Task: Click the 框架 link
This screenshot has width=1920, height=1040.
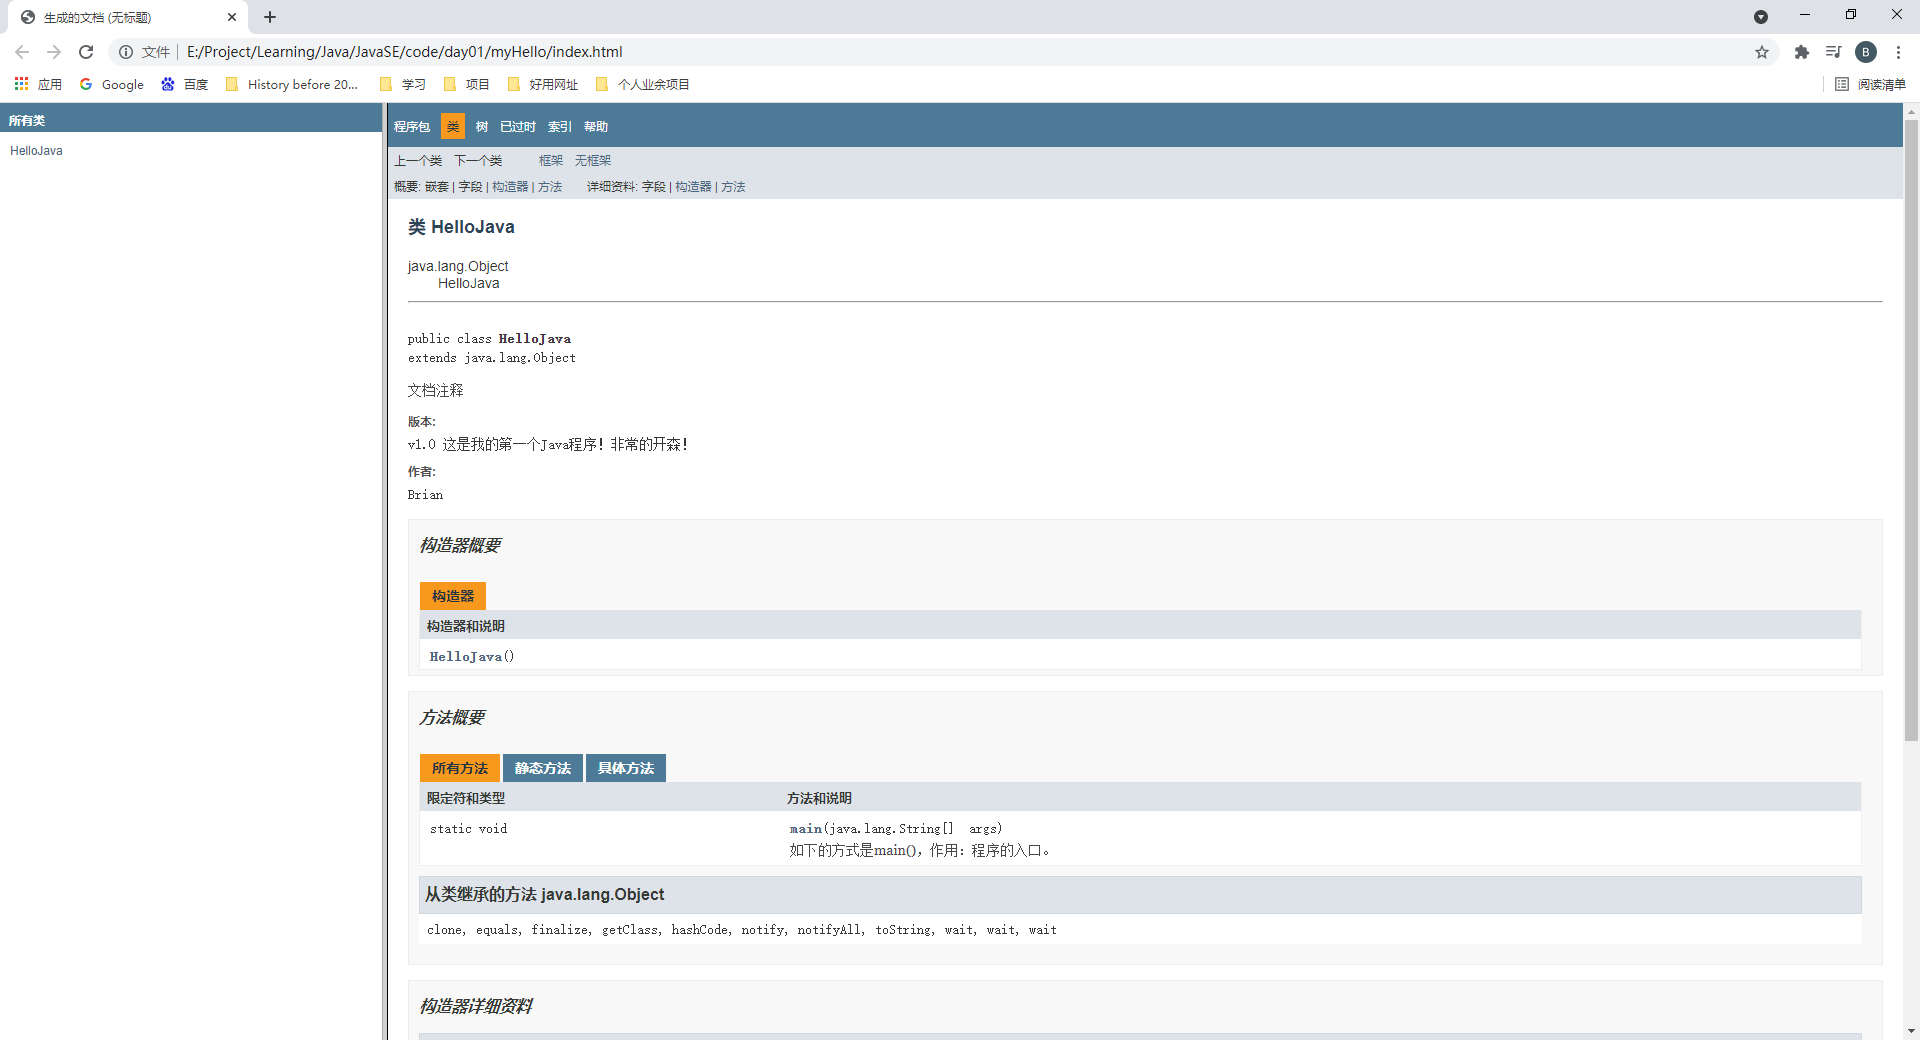Action: tap(551, 161)
